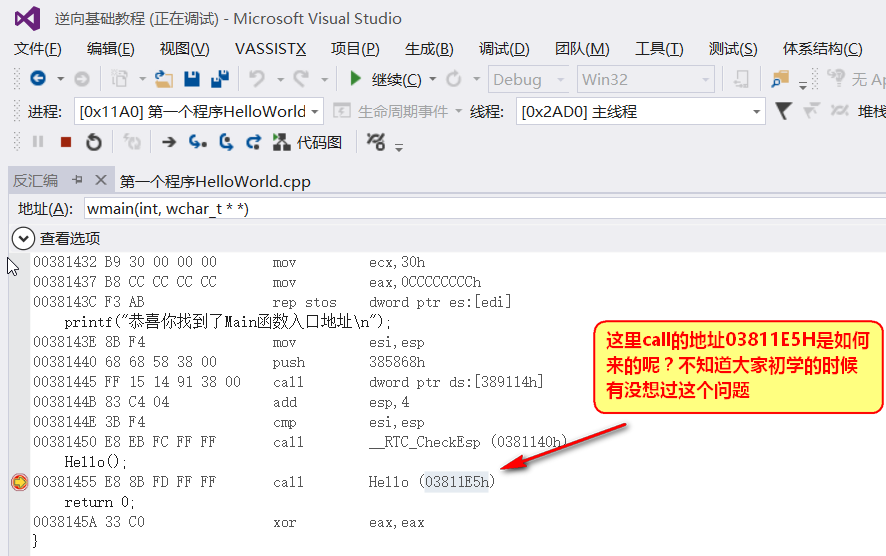This screenshot has width=886, height=556.
Task: Click the Navigate Forward arrow icon
Action: pyautogui.click(x=82, y=79)
